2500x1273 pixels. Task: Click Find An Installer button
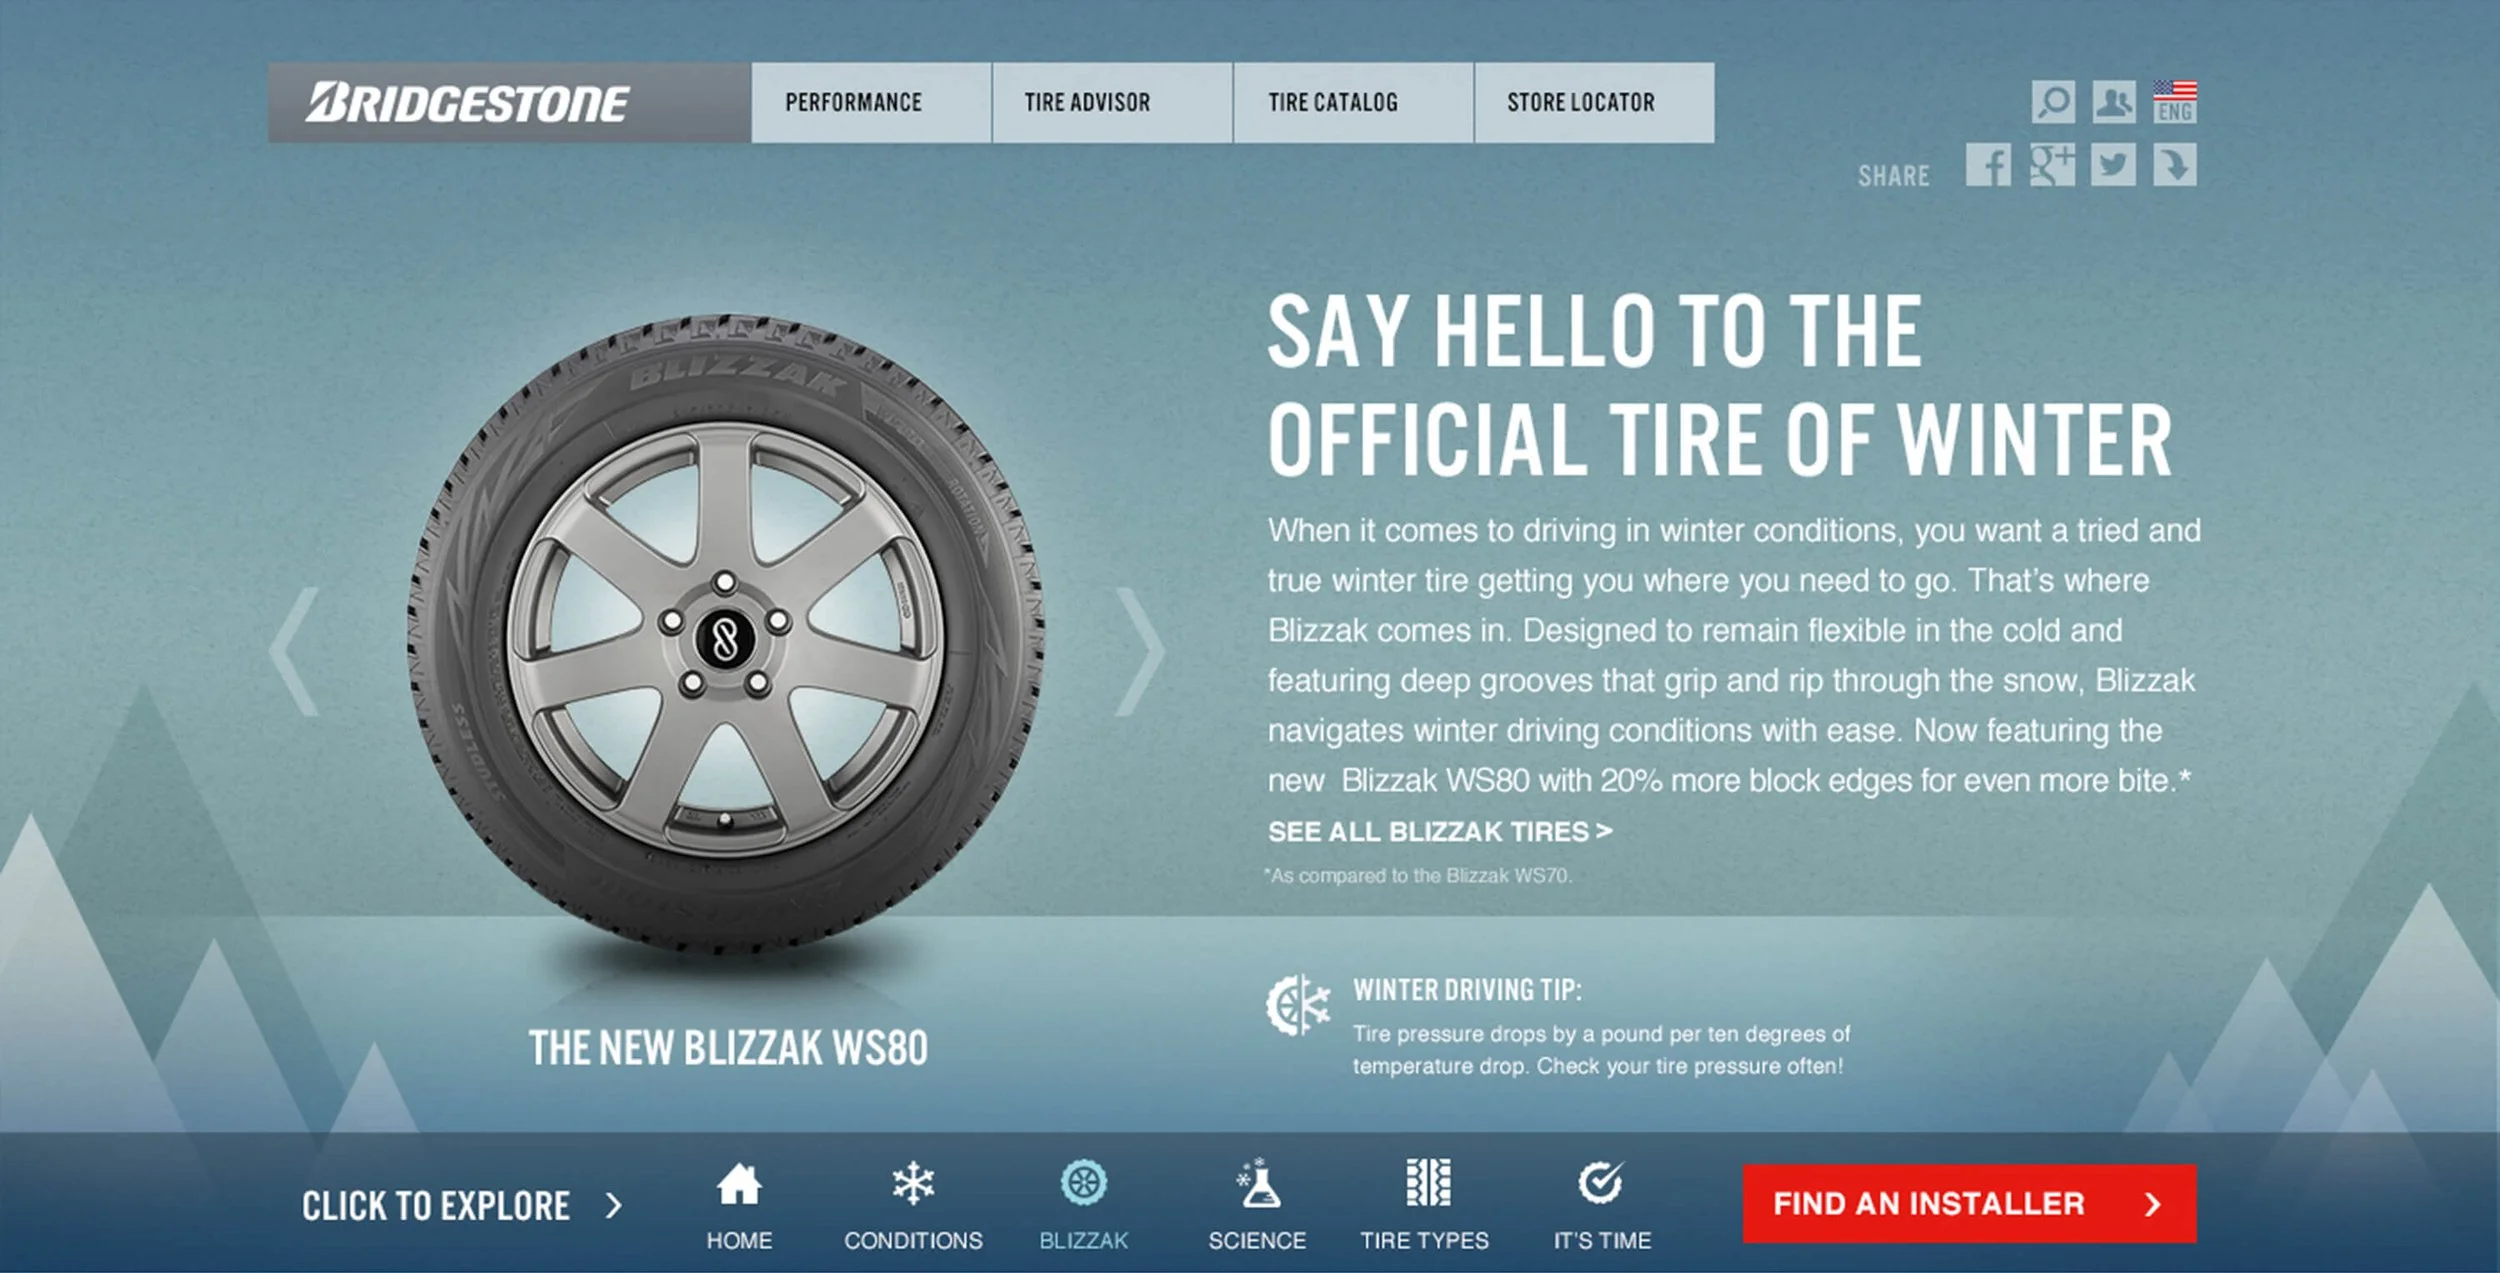click(x=1970, y=1204)
